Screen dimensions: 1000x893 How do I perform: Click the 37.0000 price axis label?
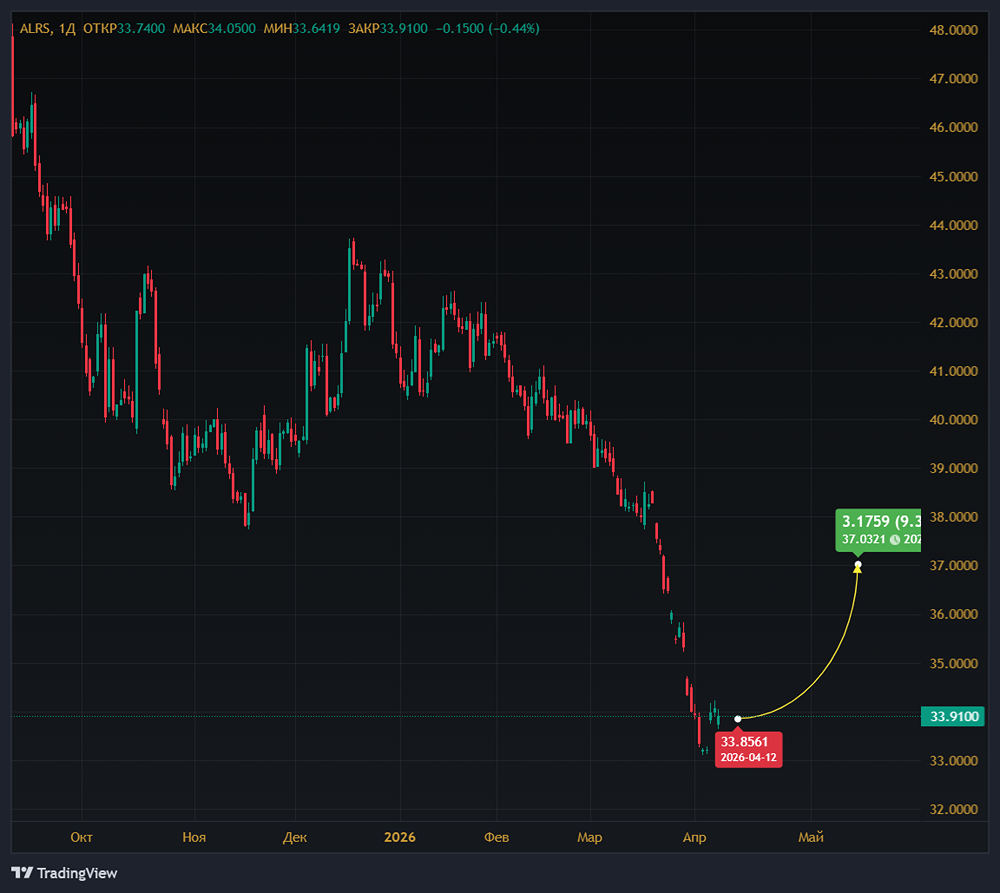[x=953, y=566]
